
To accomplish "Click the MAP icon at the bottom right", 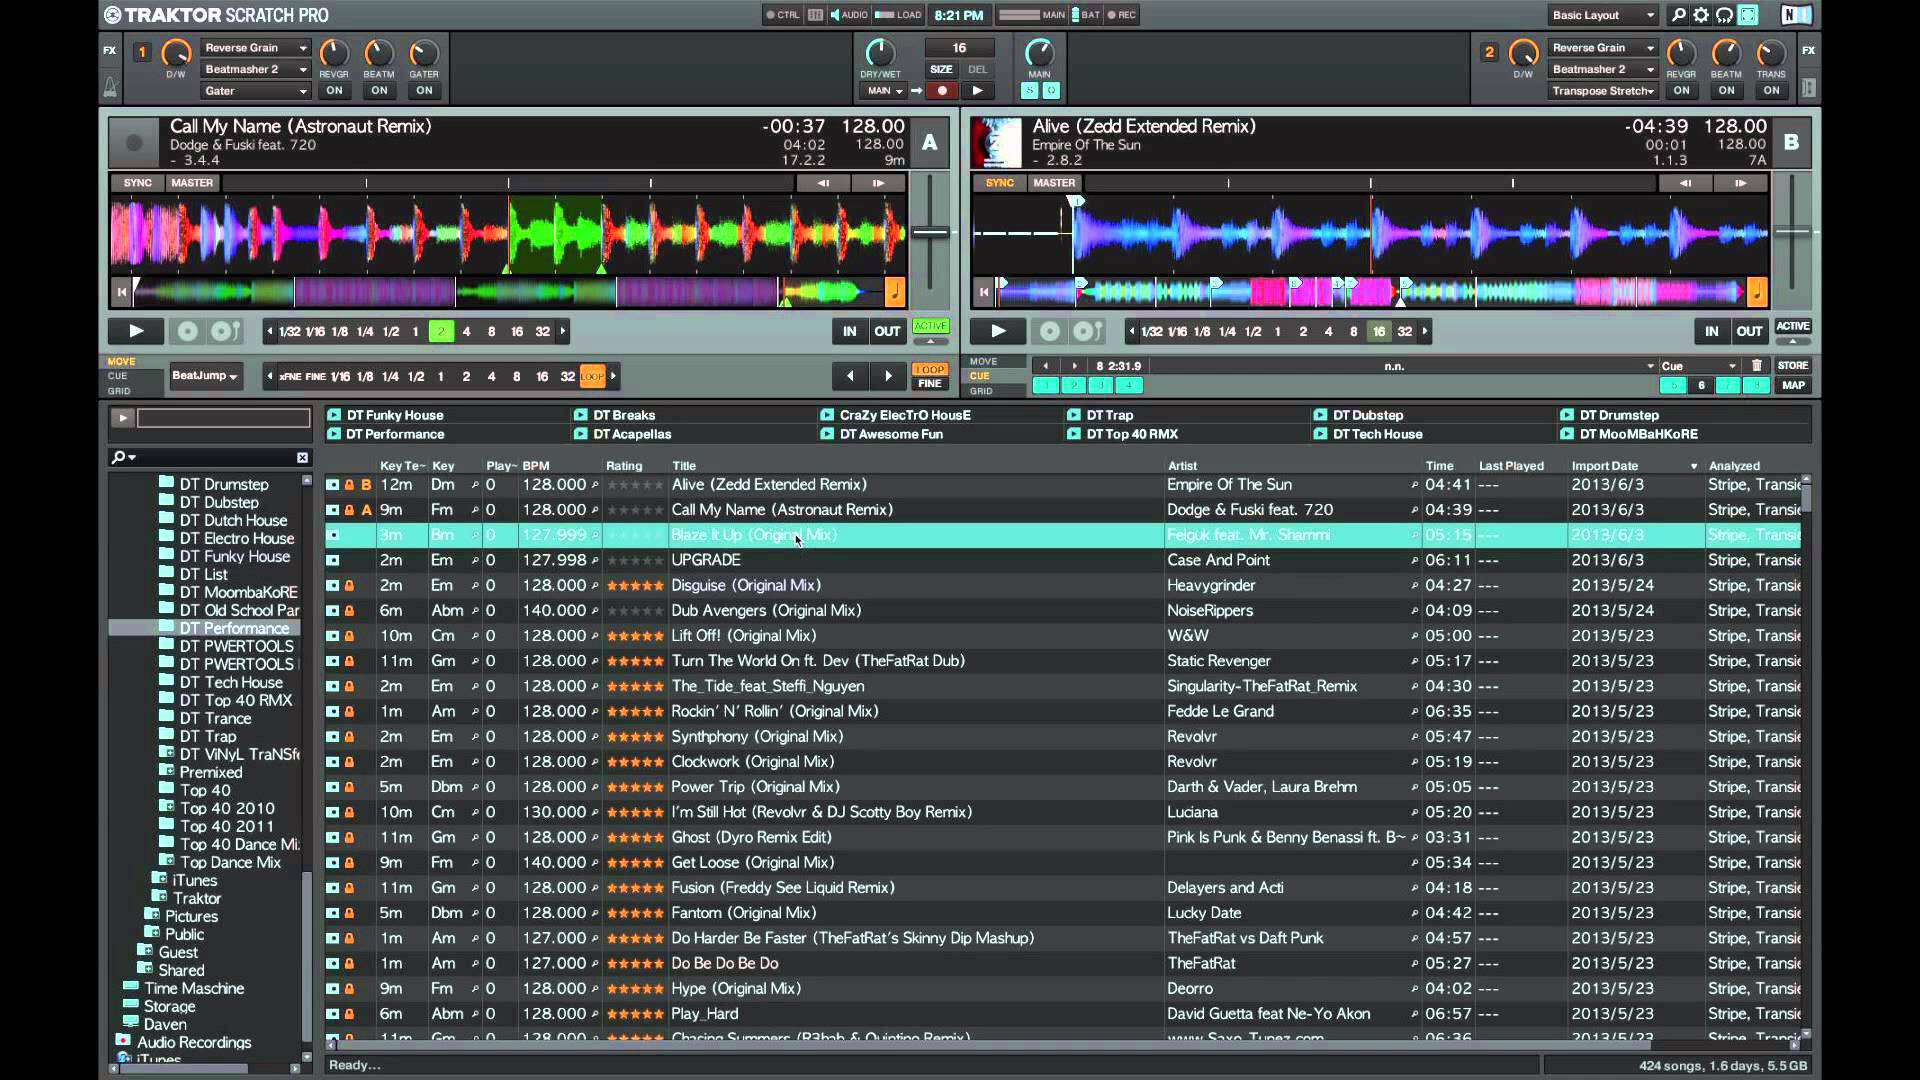I will (1794, 385).
